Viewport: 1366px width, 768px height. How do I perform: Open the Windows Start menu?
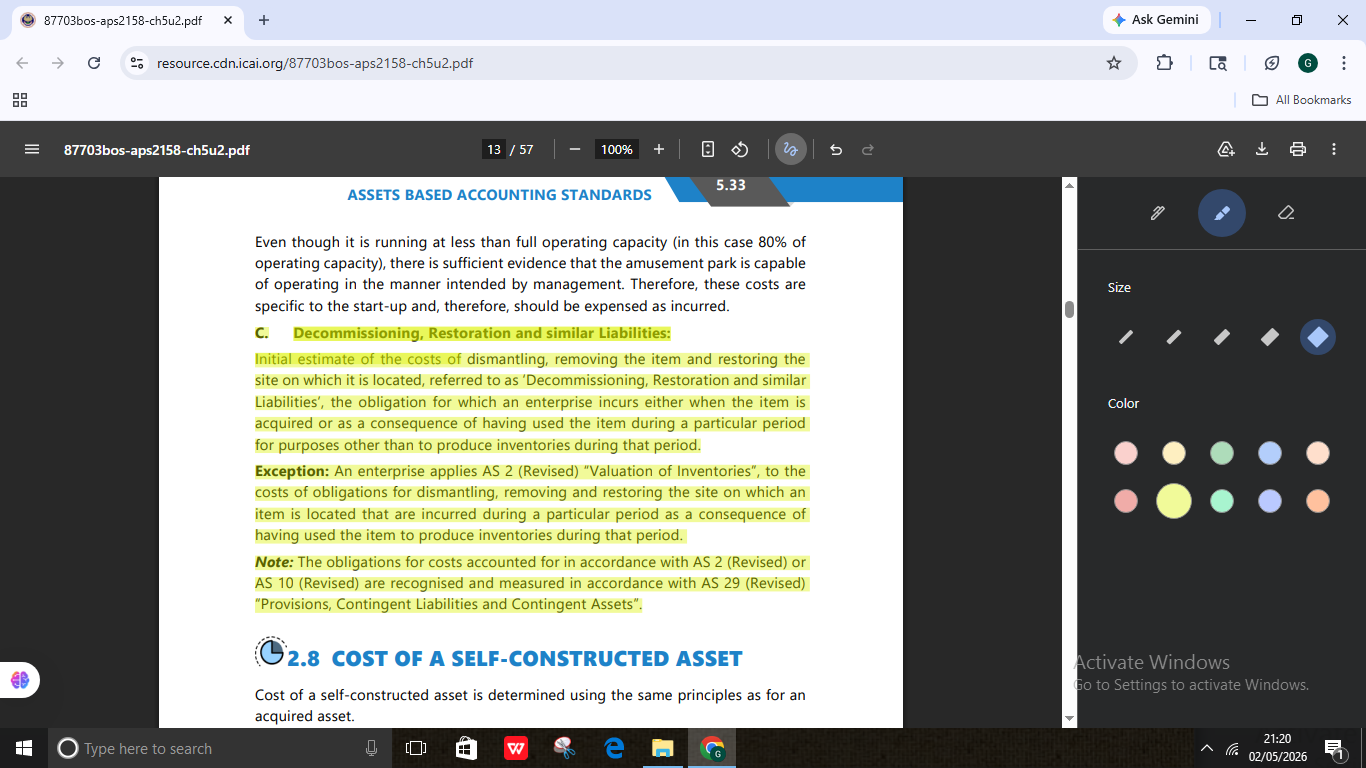(x=24, y=748)
